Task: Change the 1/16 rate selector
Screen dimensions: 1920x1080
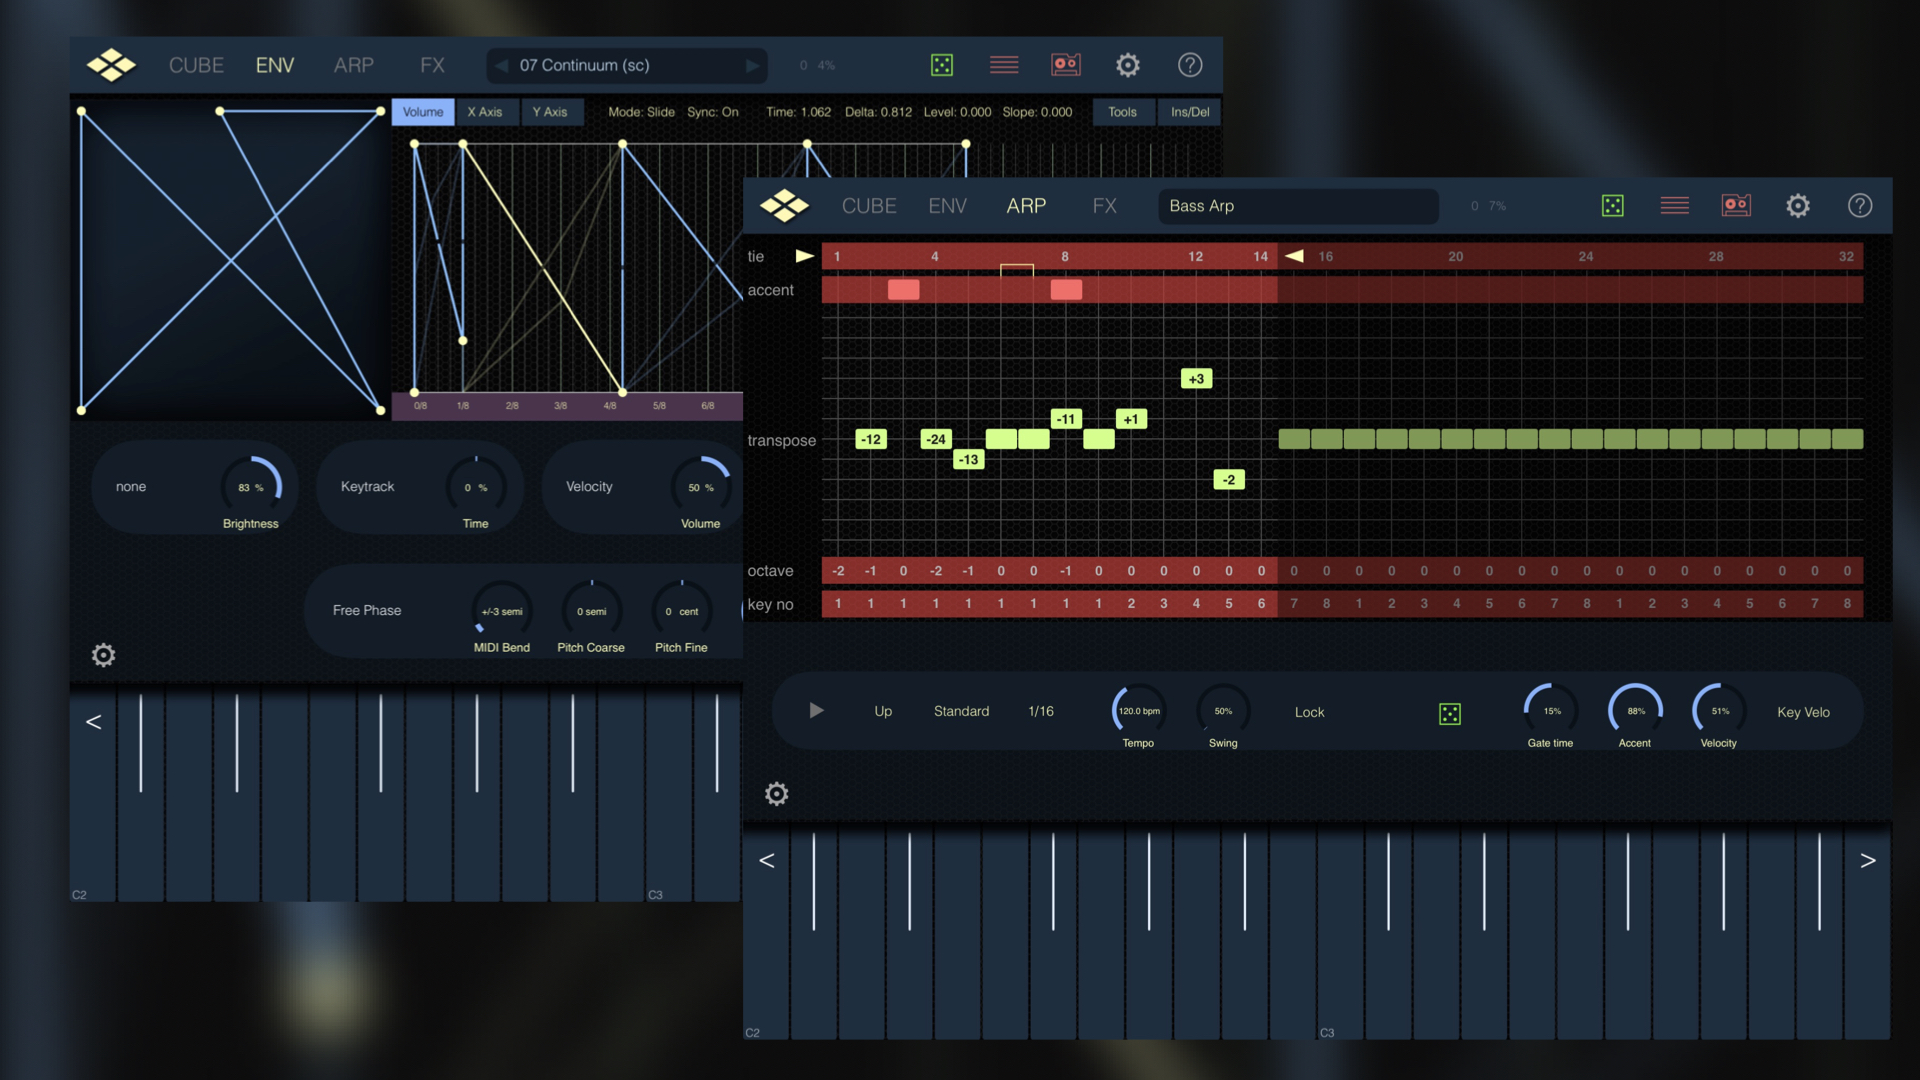Action: [1040, 711]
